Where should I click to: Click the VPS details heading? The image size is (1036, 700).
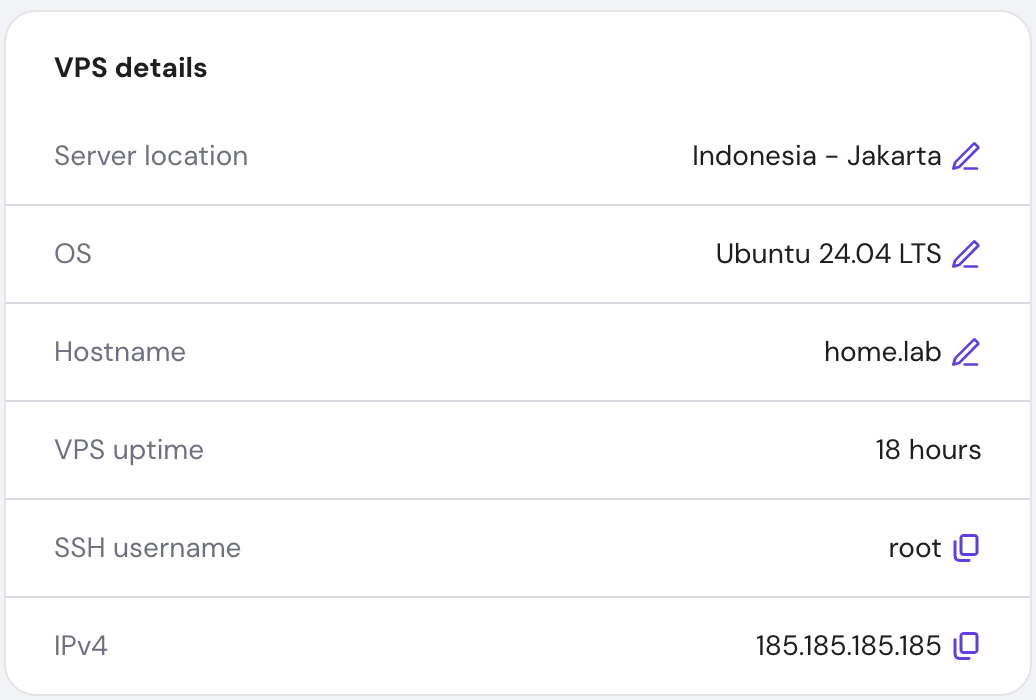pyautogui.click(x=130, y=67)
